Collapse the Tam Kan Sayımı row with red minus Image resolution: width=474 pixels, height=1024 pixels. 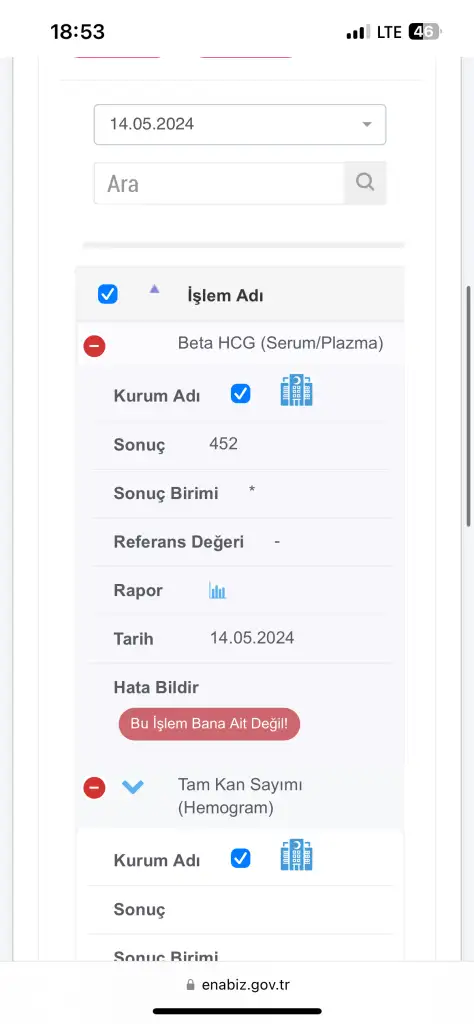[x=95, y=788]
